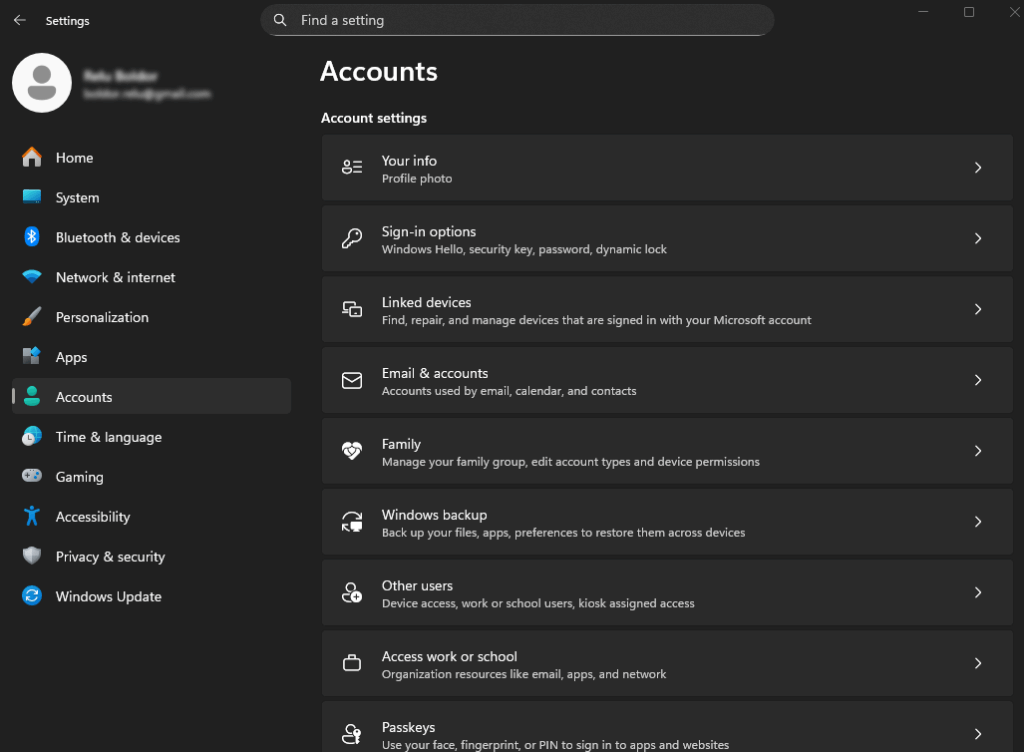
Task: Click the Bluetooth icon in sidebar
Action: [31, 237]
